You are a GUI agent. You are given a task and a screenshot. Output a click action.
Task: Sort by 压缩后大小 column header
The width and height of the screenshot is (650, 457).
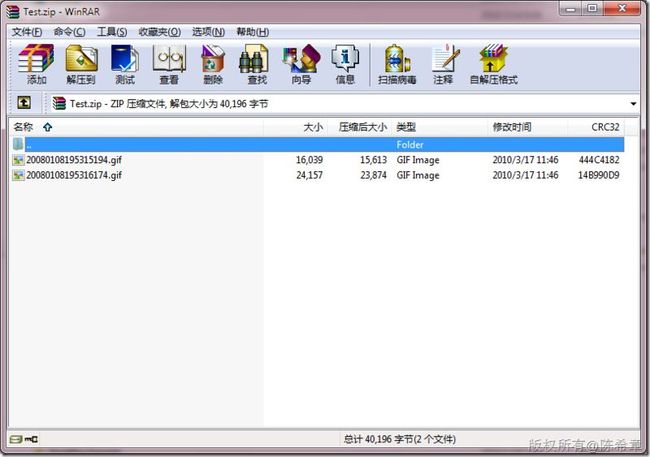click(x=360, y=127)
